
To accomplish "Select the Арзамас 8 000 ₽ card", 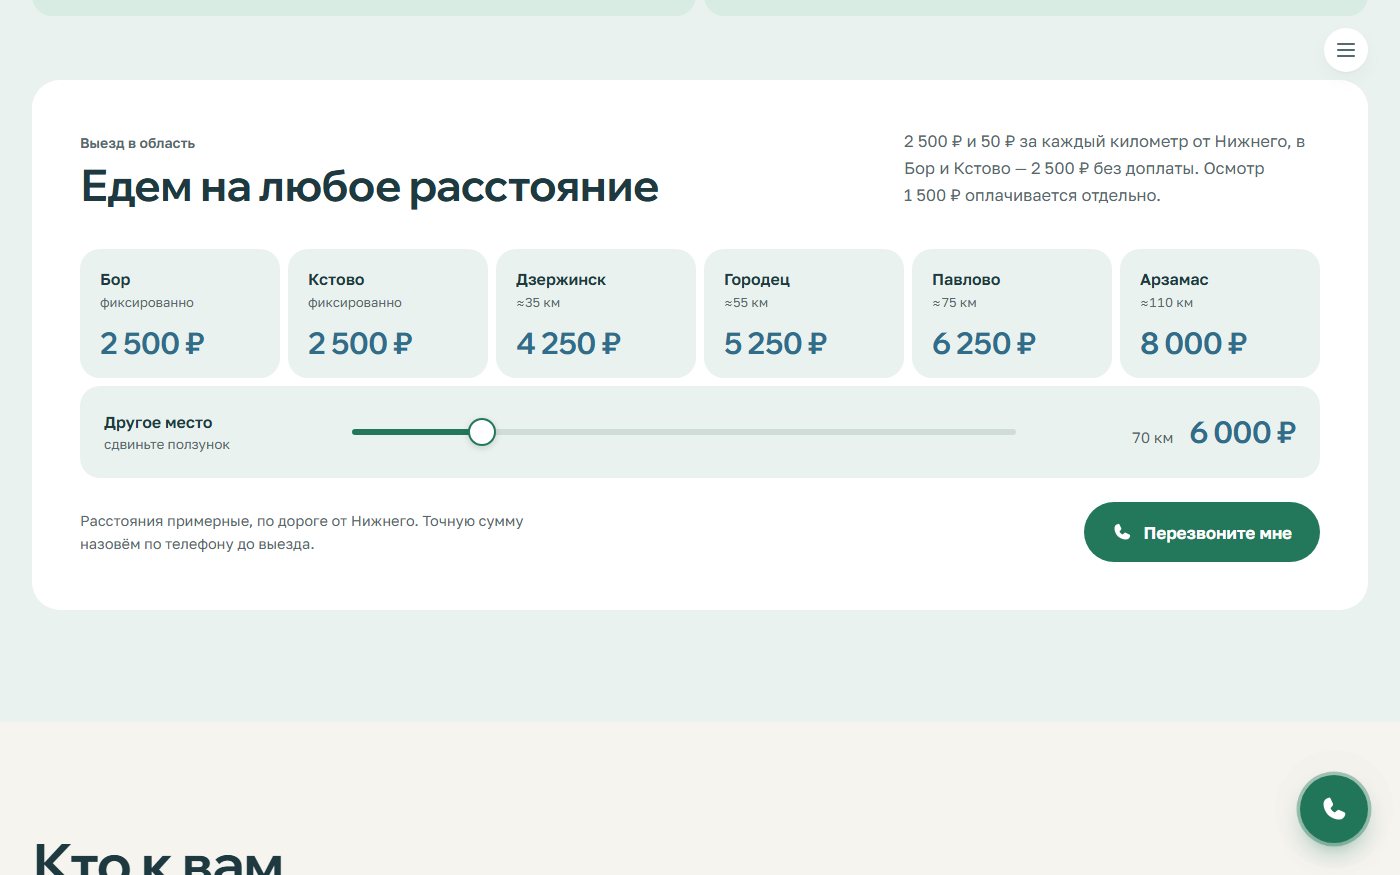I will click(1220, 314).
